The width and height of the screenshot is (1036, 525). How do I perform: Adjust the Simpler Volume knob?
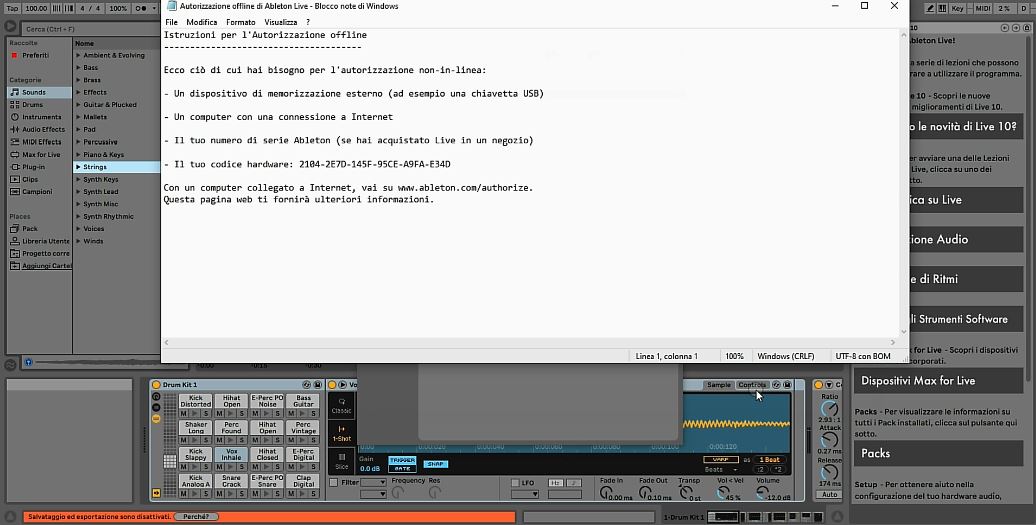click(763, 493)
